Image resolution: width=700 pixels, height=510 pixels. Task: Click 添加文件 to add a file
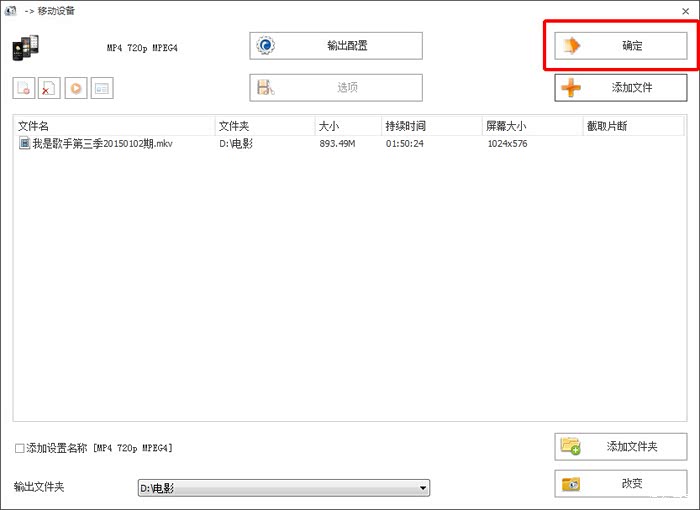(621, 88)
